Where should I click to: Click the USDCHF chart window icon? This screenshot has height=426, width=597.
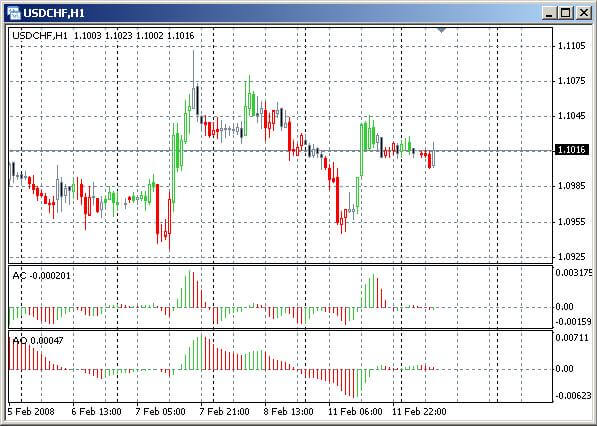(x=13, y=13)
